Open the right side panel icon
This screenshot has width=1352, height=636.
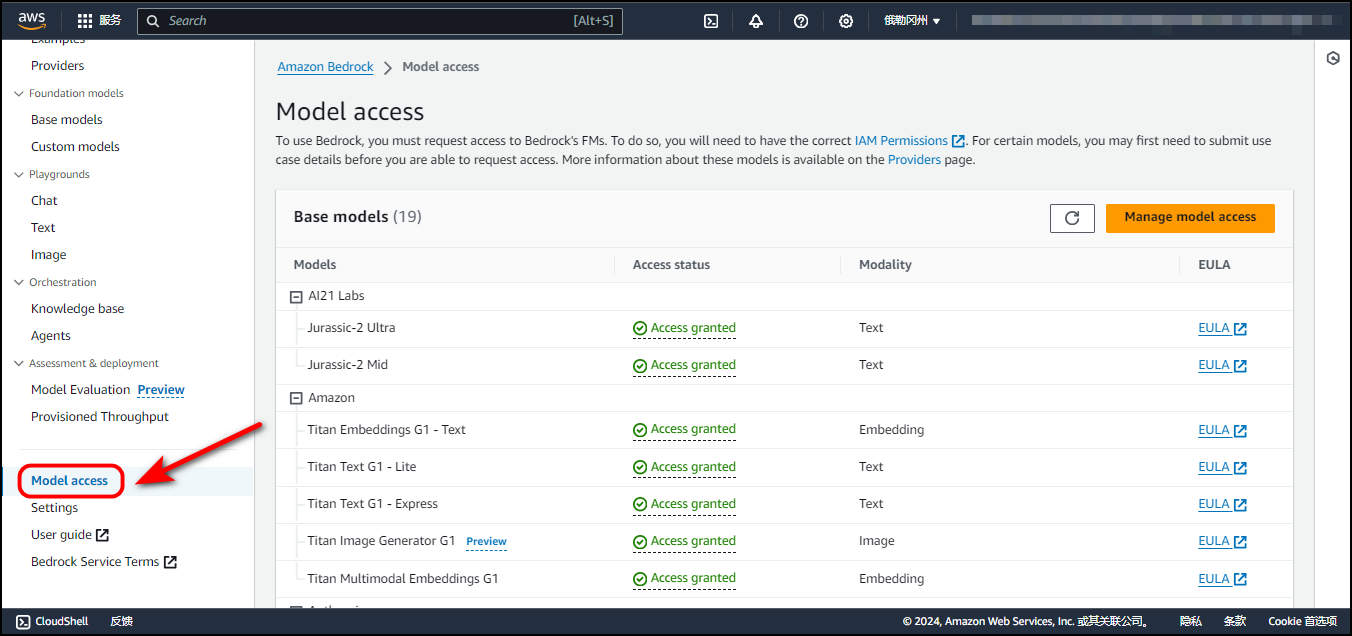pyautogui.click(x=1333, y=59)
